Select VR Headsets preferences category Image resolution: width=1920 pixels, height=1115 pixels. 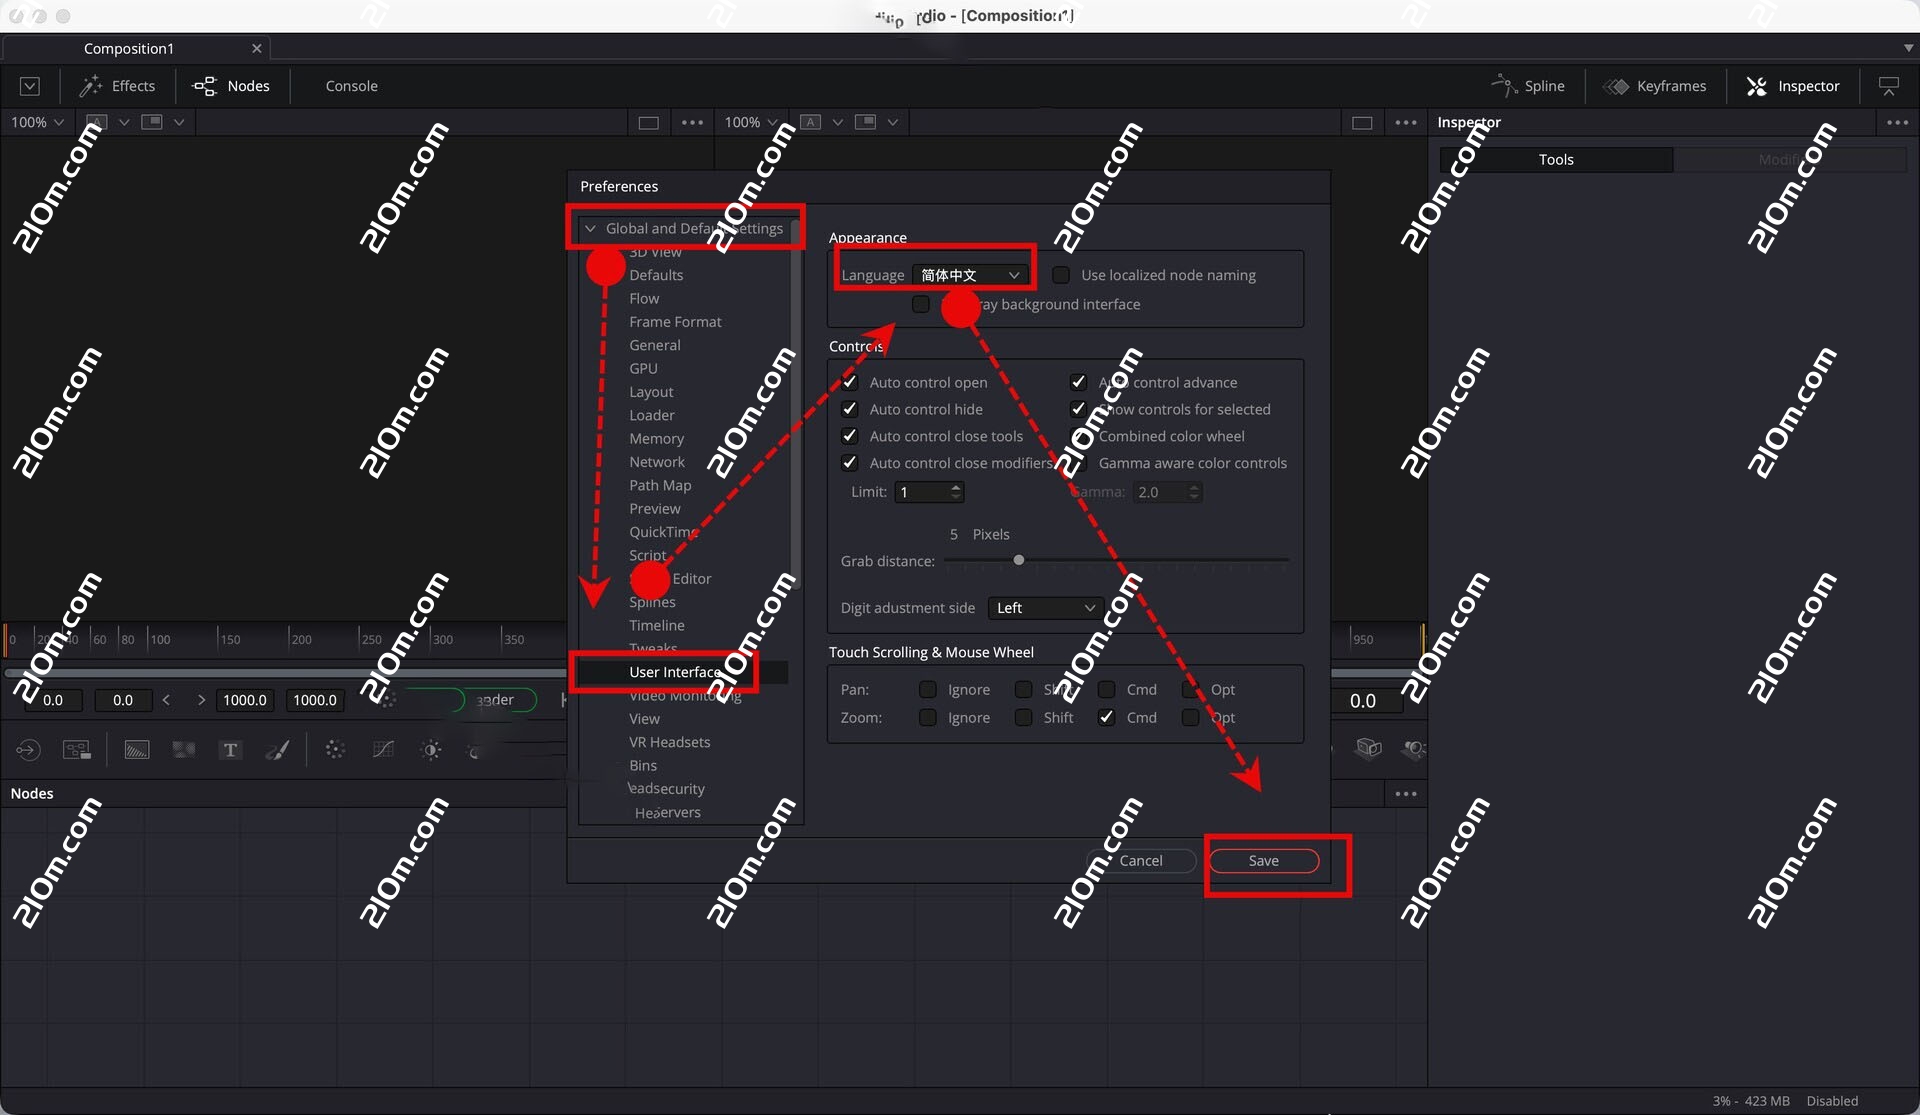[x=670, y=742]
